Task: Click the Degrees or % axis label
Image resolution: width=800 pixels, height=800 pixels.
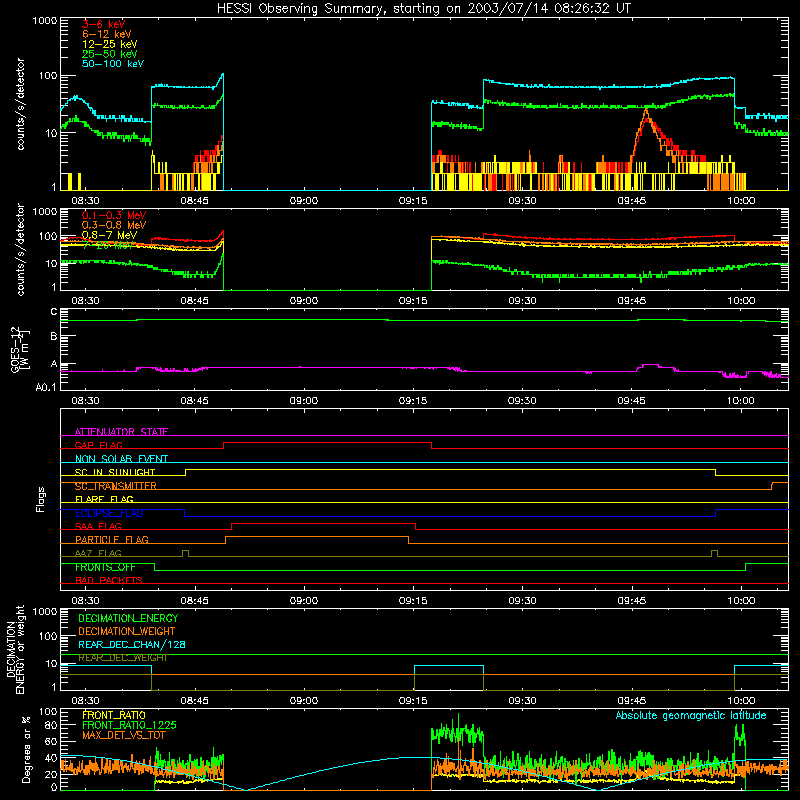Action: coord(26,749)
